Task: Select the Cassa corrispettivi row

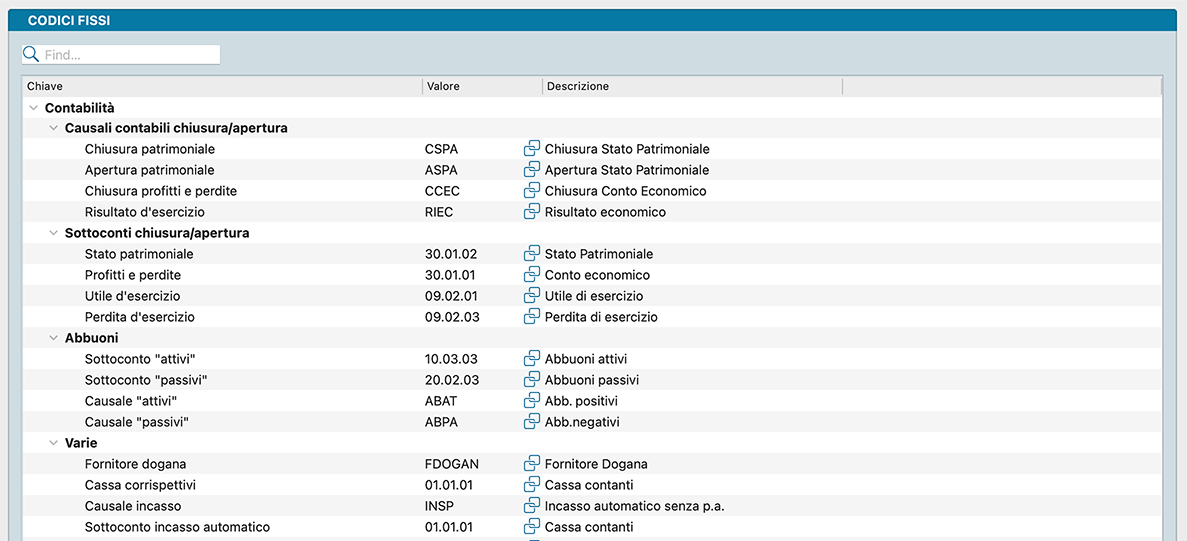Action: coord(140,485)
